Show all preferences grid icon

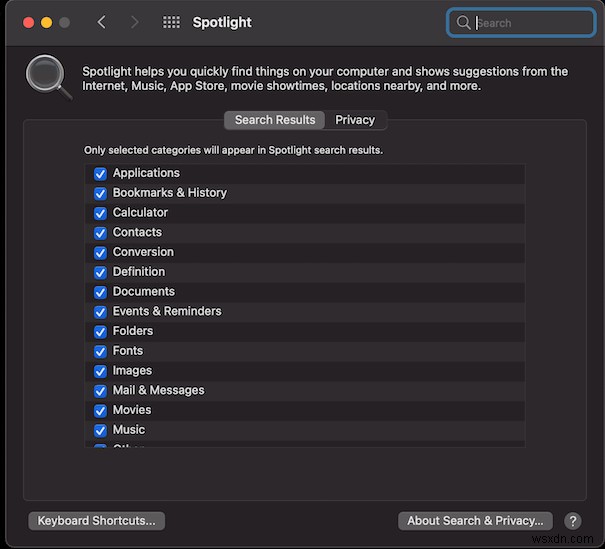[171, 22]
